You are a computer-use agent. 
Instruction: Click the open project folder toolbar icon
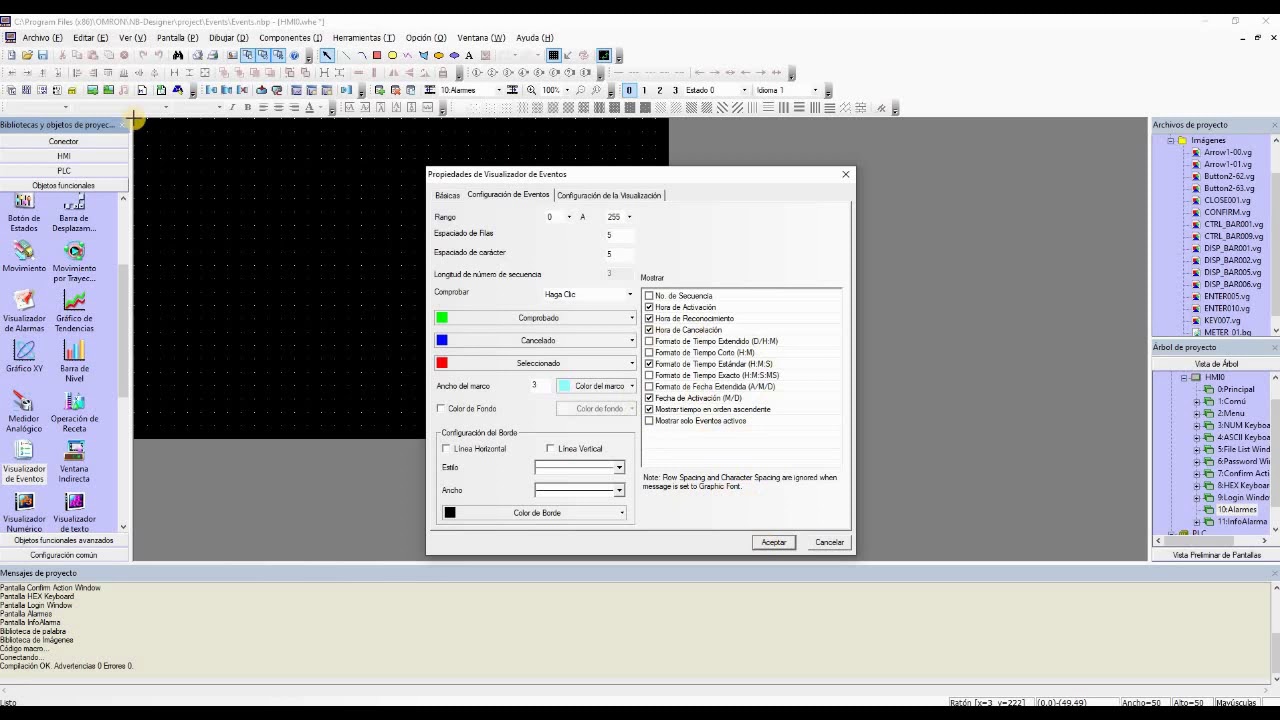point(27,56)
